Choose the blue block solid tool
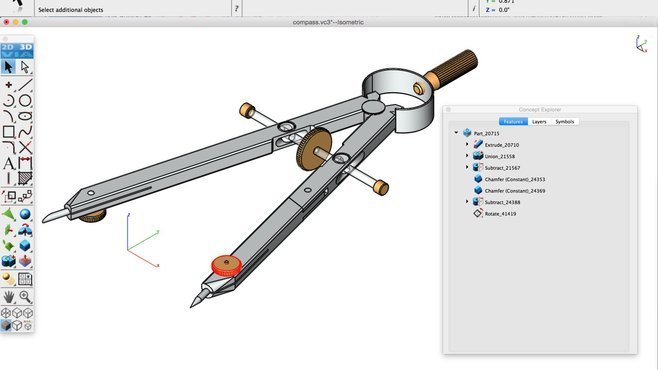Screen dimensions: 658x370 (x=25, y=245)
